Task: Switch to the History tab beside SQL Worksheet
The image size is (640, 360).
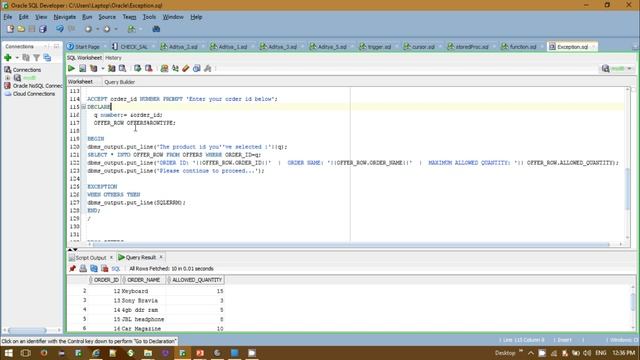Action: coord(113,58)
